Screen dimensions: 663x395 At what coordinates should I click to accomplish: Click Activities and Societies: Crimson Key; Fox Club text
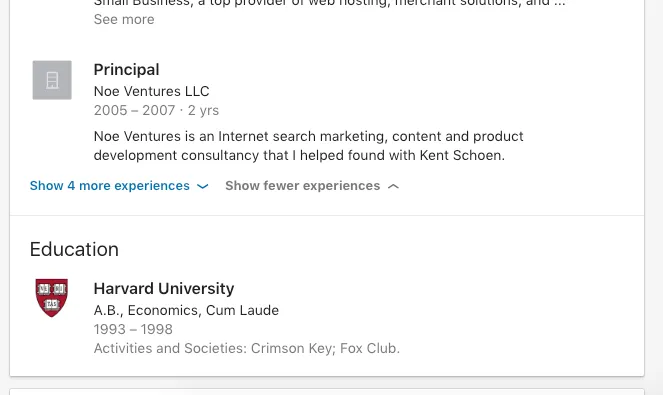(x=247, y=348)
